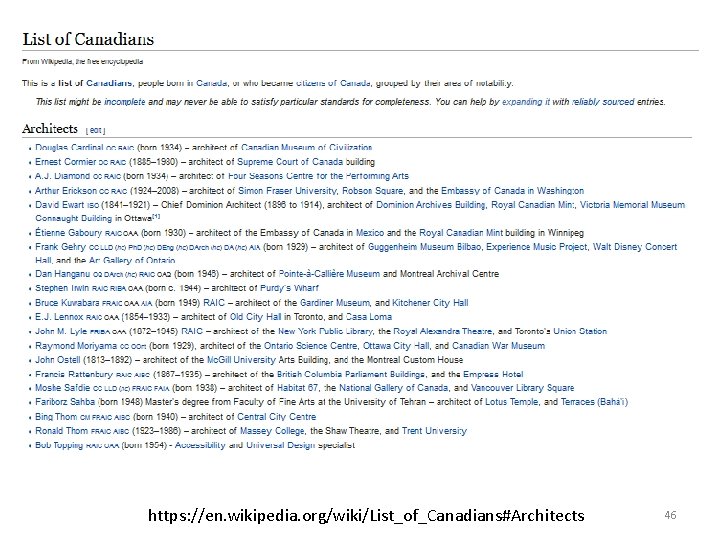The width and height of the screenshot is (720, 540).
Task: Open the Robson Square link
Action: coord(373,191)
